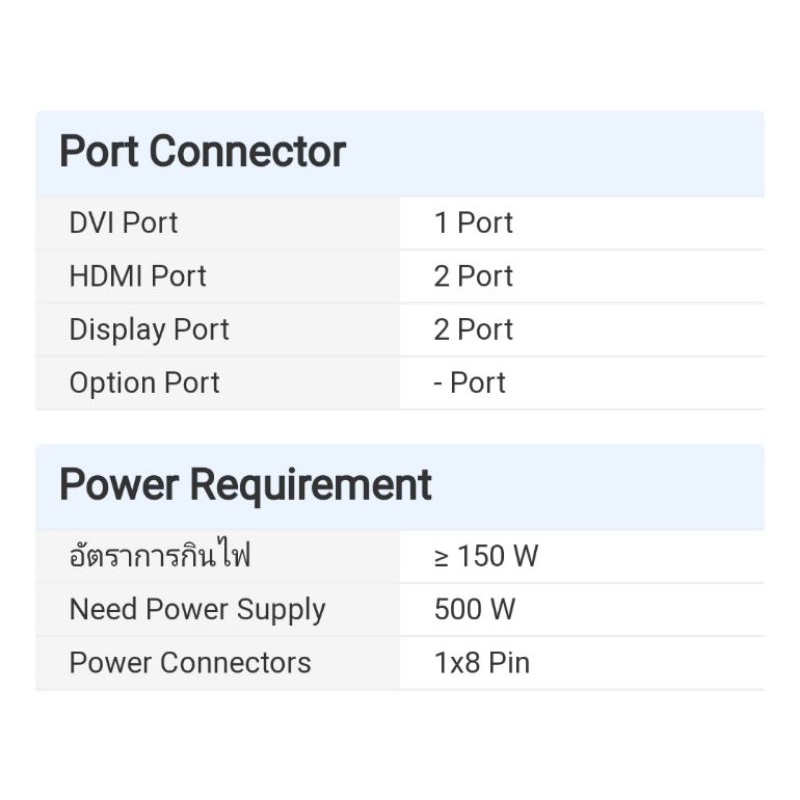The width and height of the screenshot is (800, 800).
Task: Click the "2 Port" value beside Display Port
Action: pyautogui.click(x=473, y=330)
